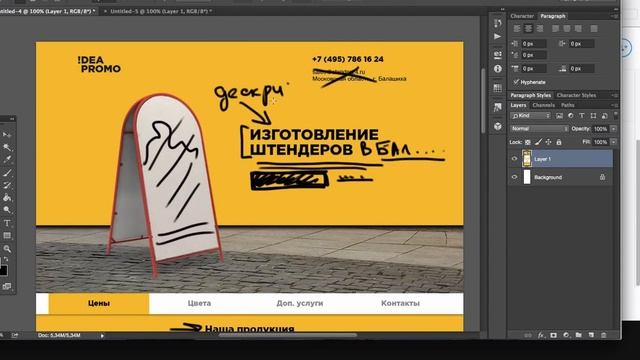Screen dimensions: 640x360
Task: Align paragraph text left
Action: coord(517,29)
